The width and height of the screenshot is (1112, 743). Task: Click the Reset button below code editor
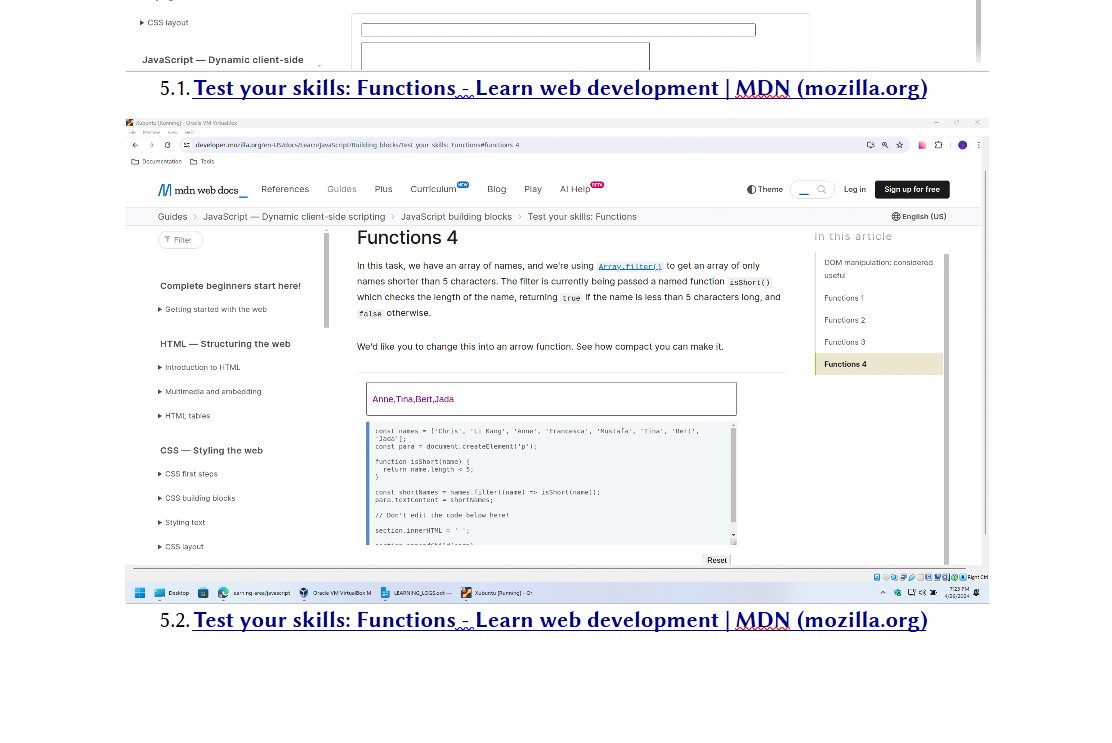[716, 560]
